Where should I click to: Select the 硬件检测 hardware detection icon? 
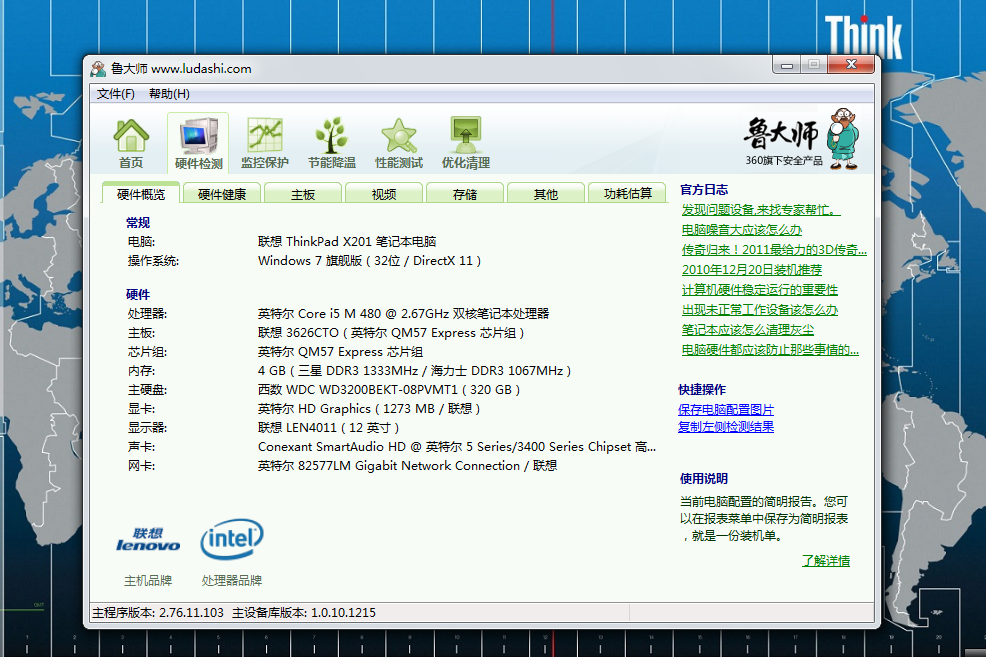tap(198, 143)
